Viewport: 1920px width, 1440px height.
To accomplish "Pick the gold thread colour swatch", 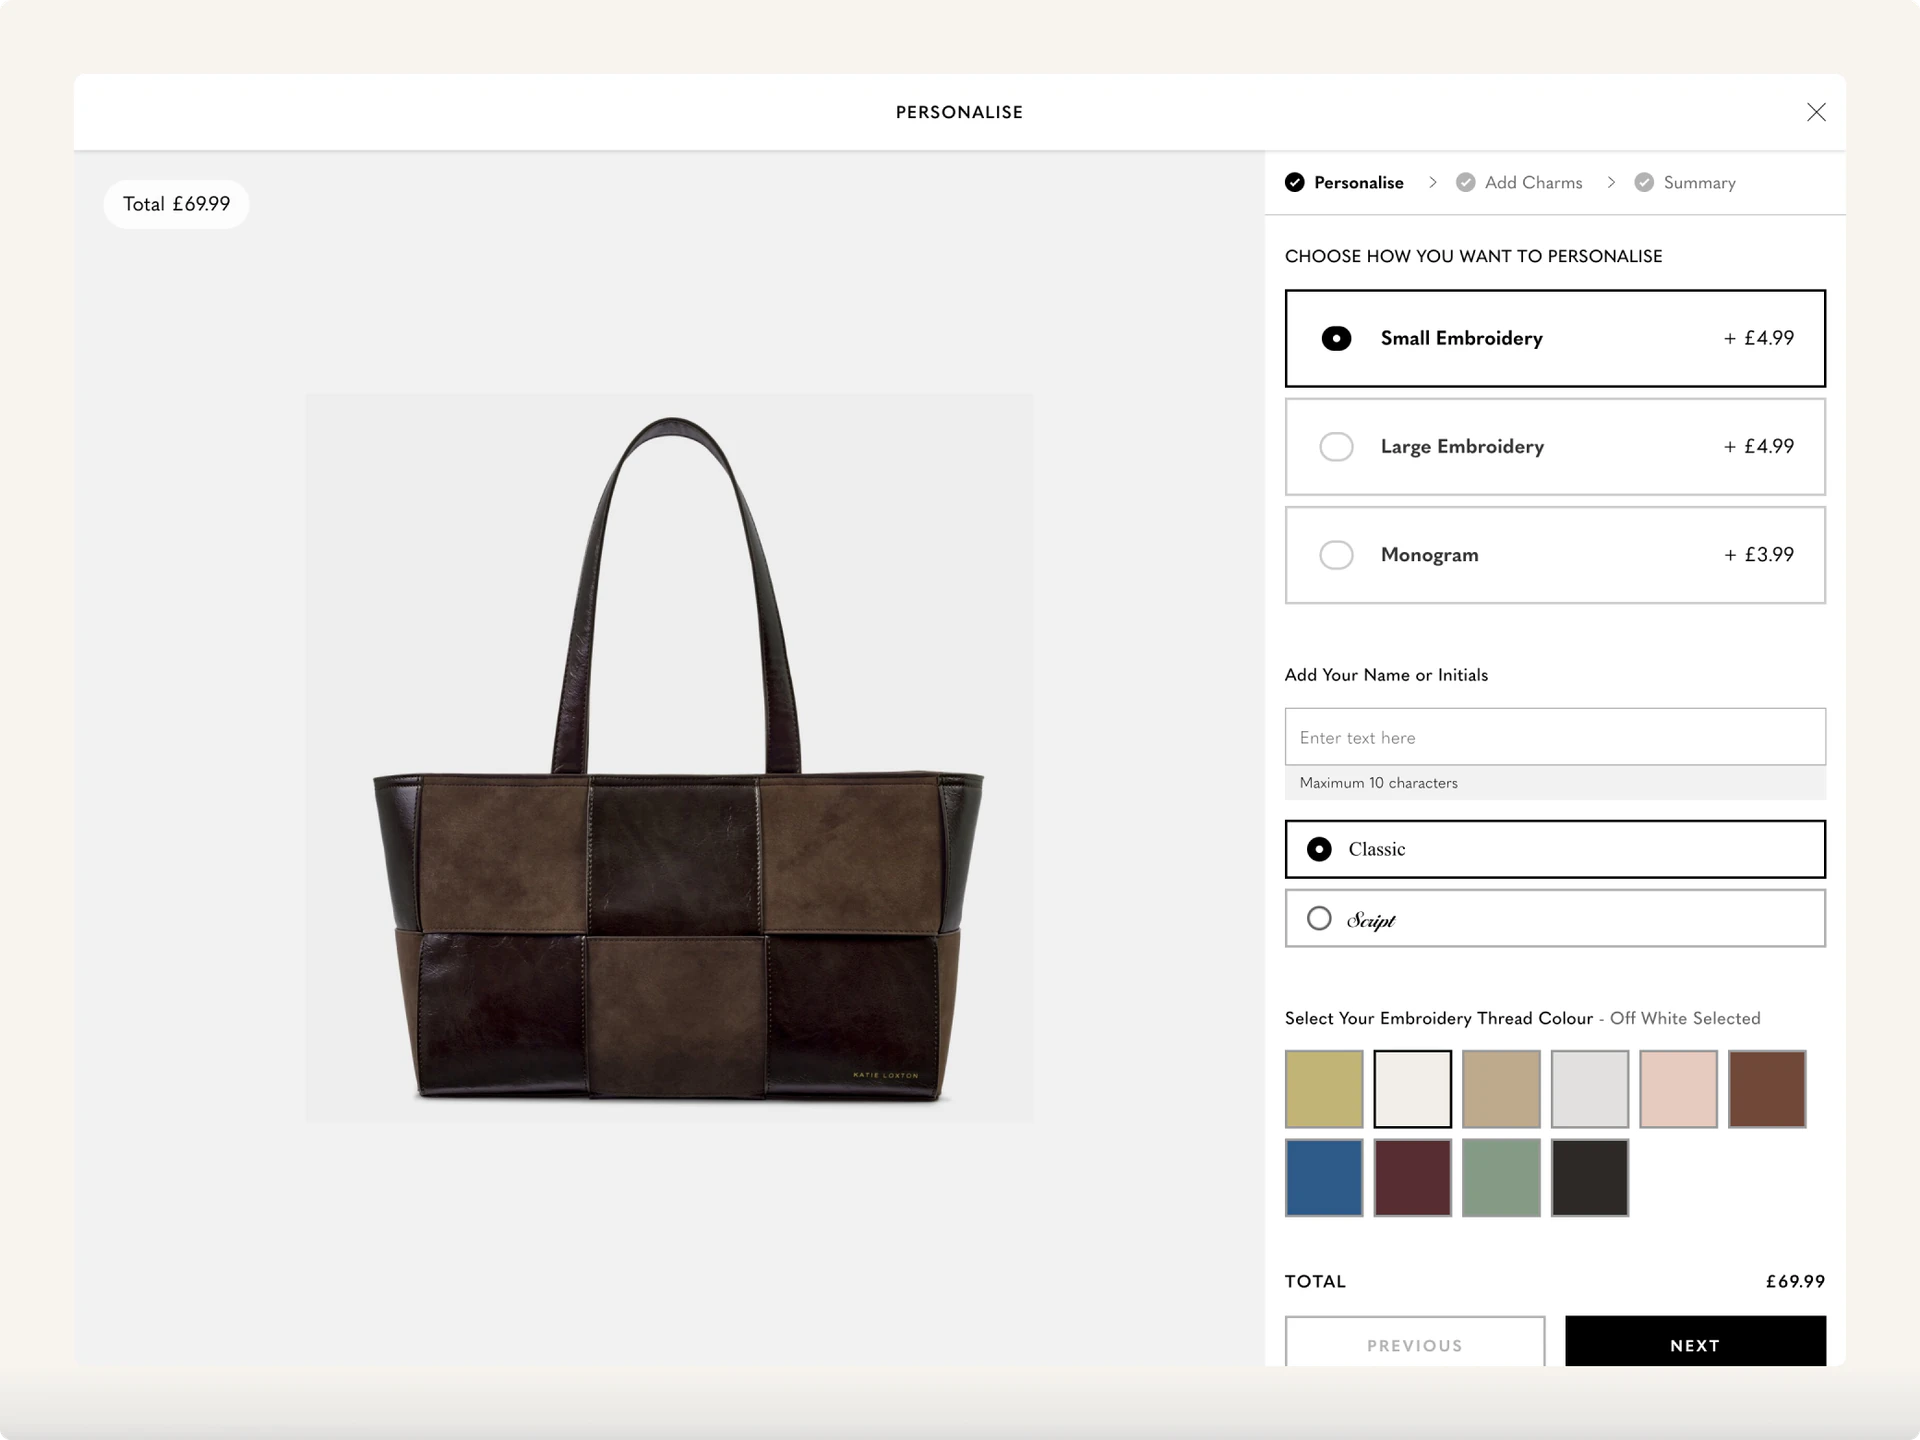I will (1324, 1089).
